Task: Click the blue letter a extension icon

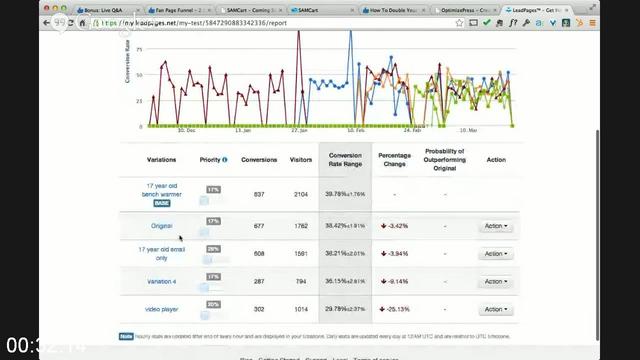Action: (x=539, y=23)
